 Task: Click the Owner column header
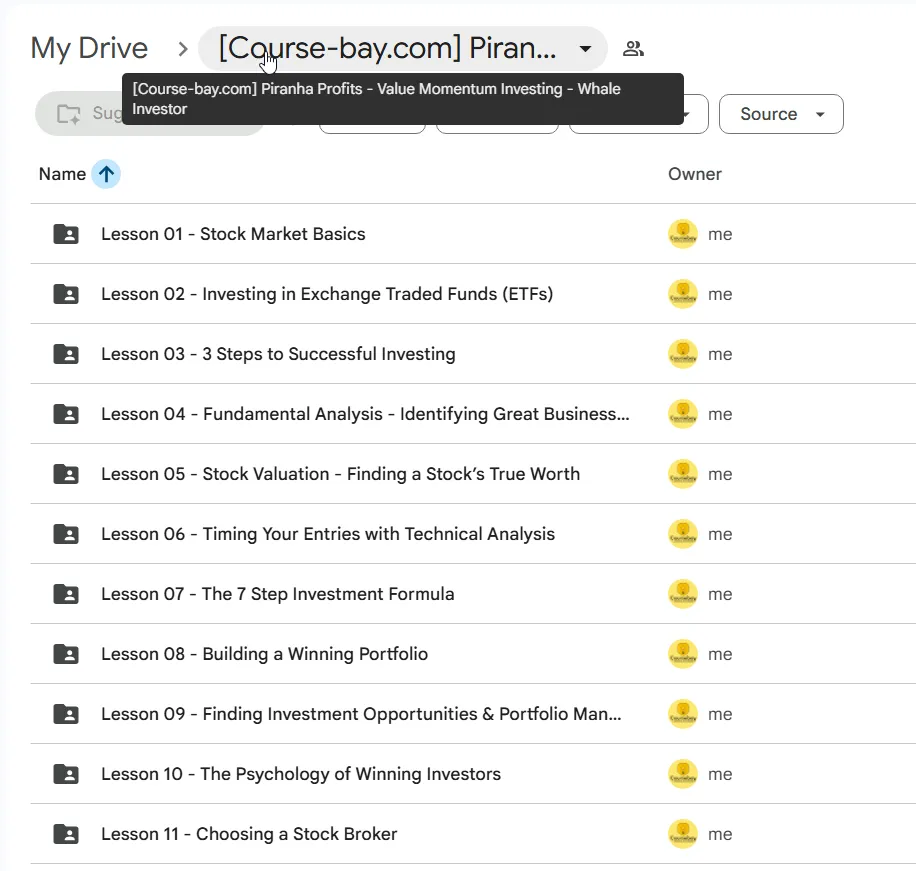tap(695, 174)
